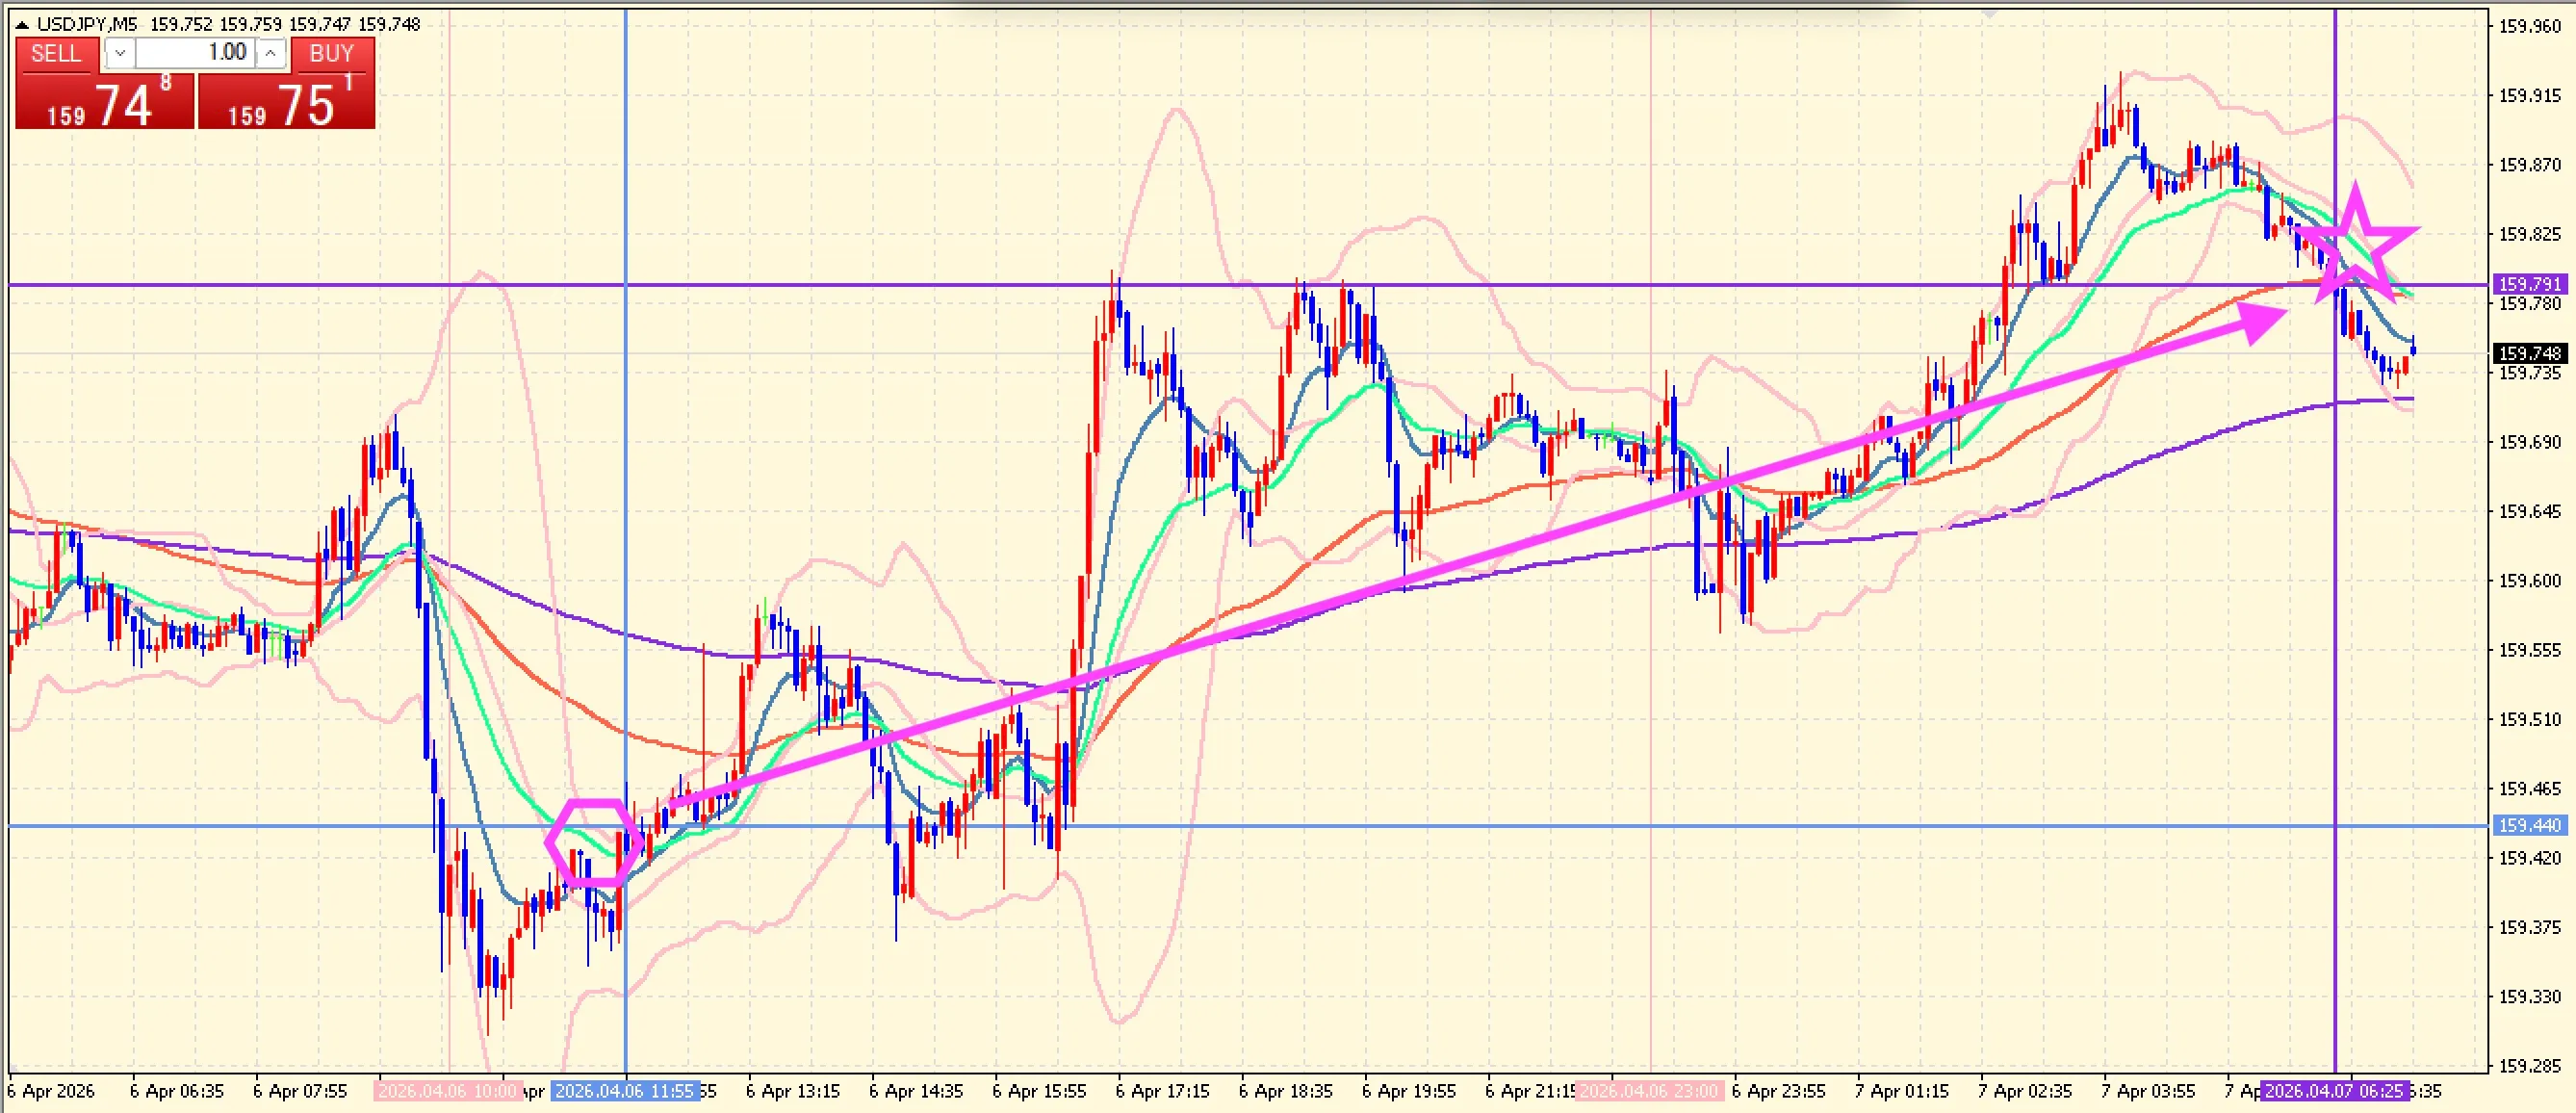Click the SELL button at 159.748

[x=104, y=100]
